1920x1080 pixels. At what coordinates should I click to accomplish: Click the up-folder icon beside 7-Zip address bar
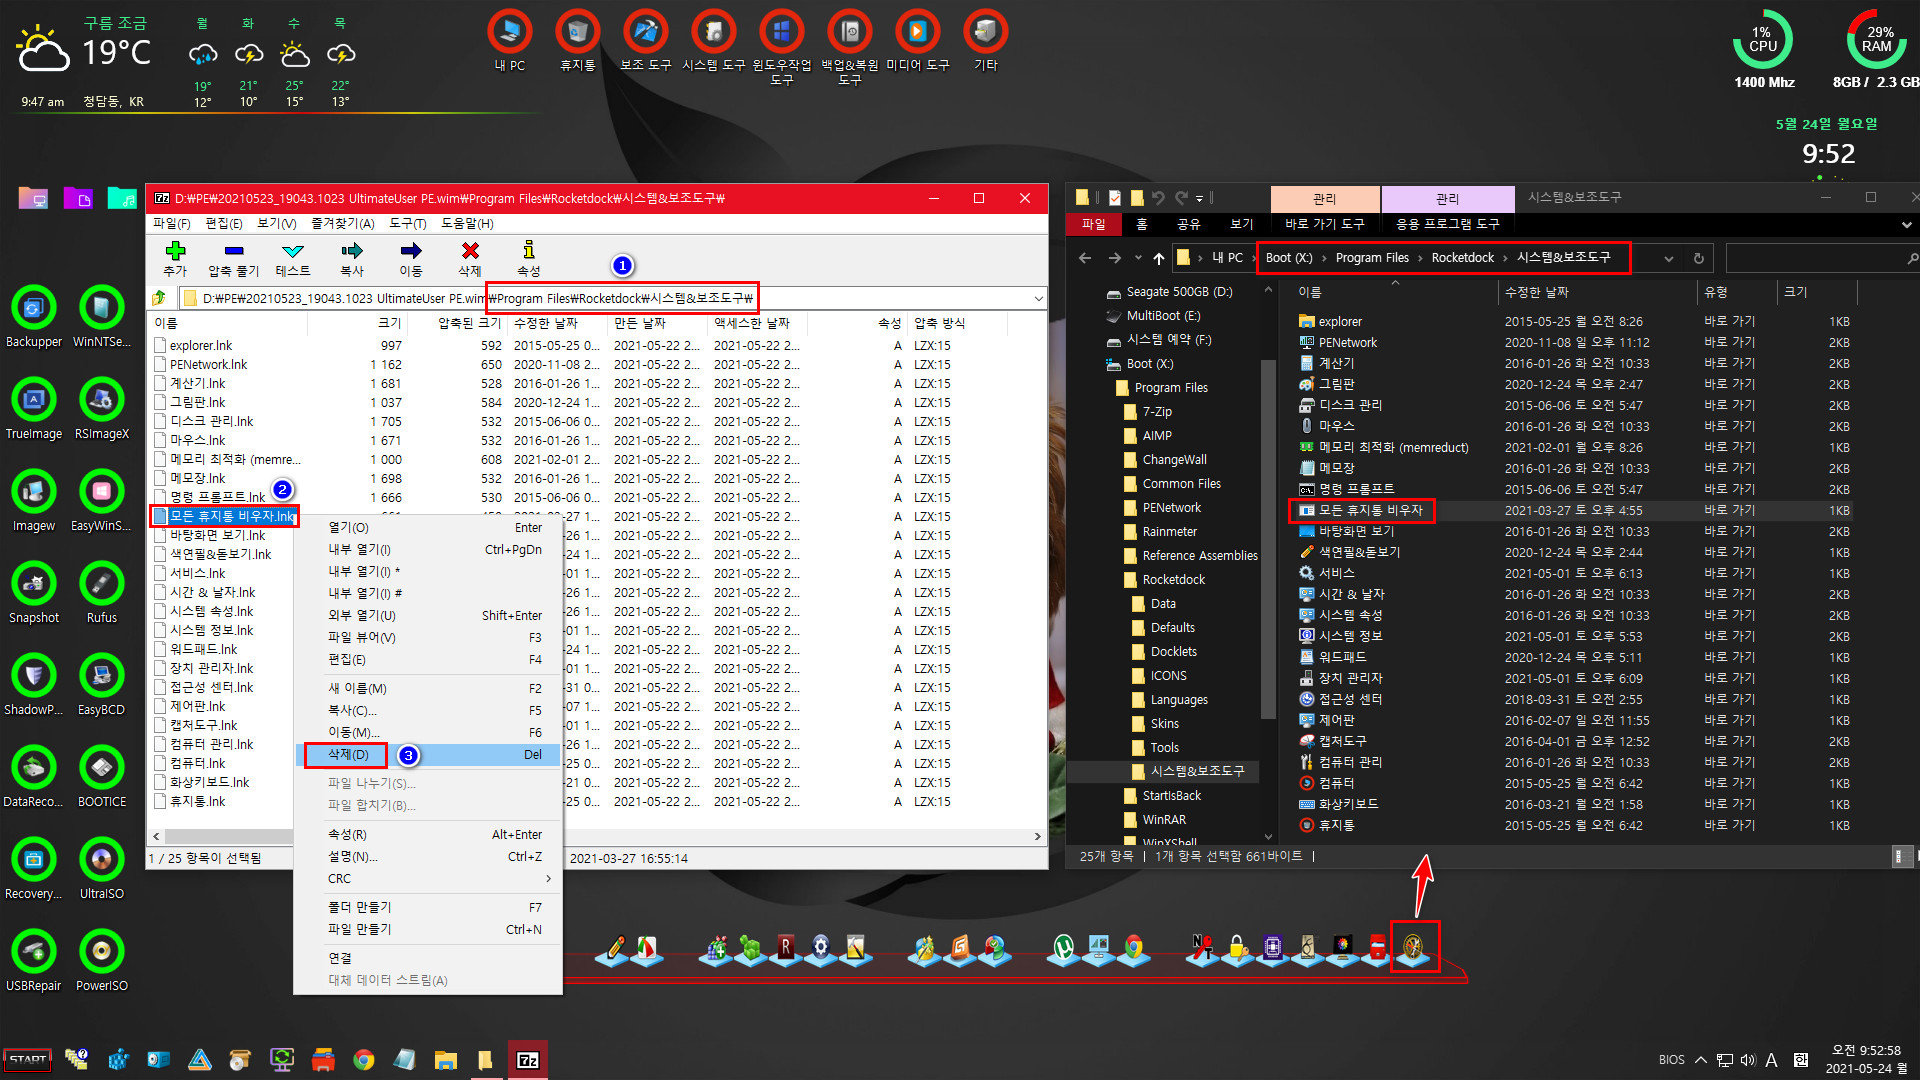159,298
